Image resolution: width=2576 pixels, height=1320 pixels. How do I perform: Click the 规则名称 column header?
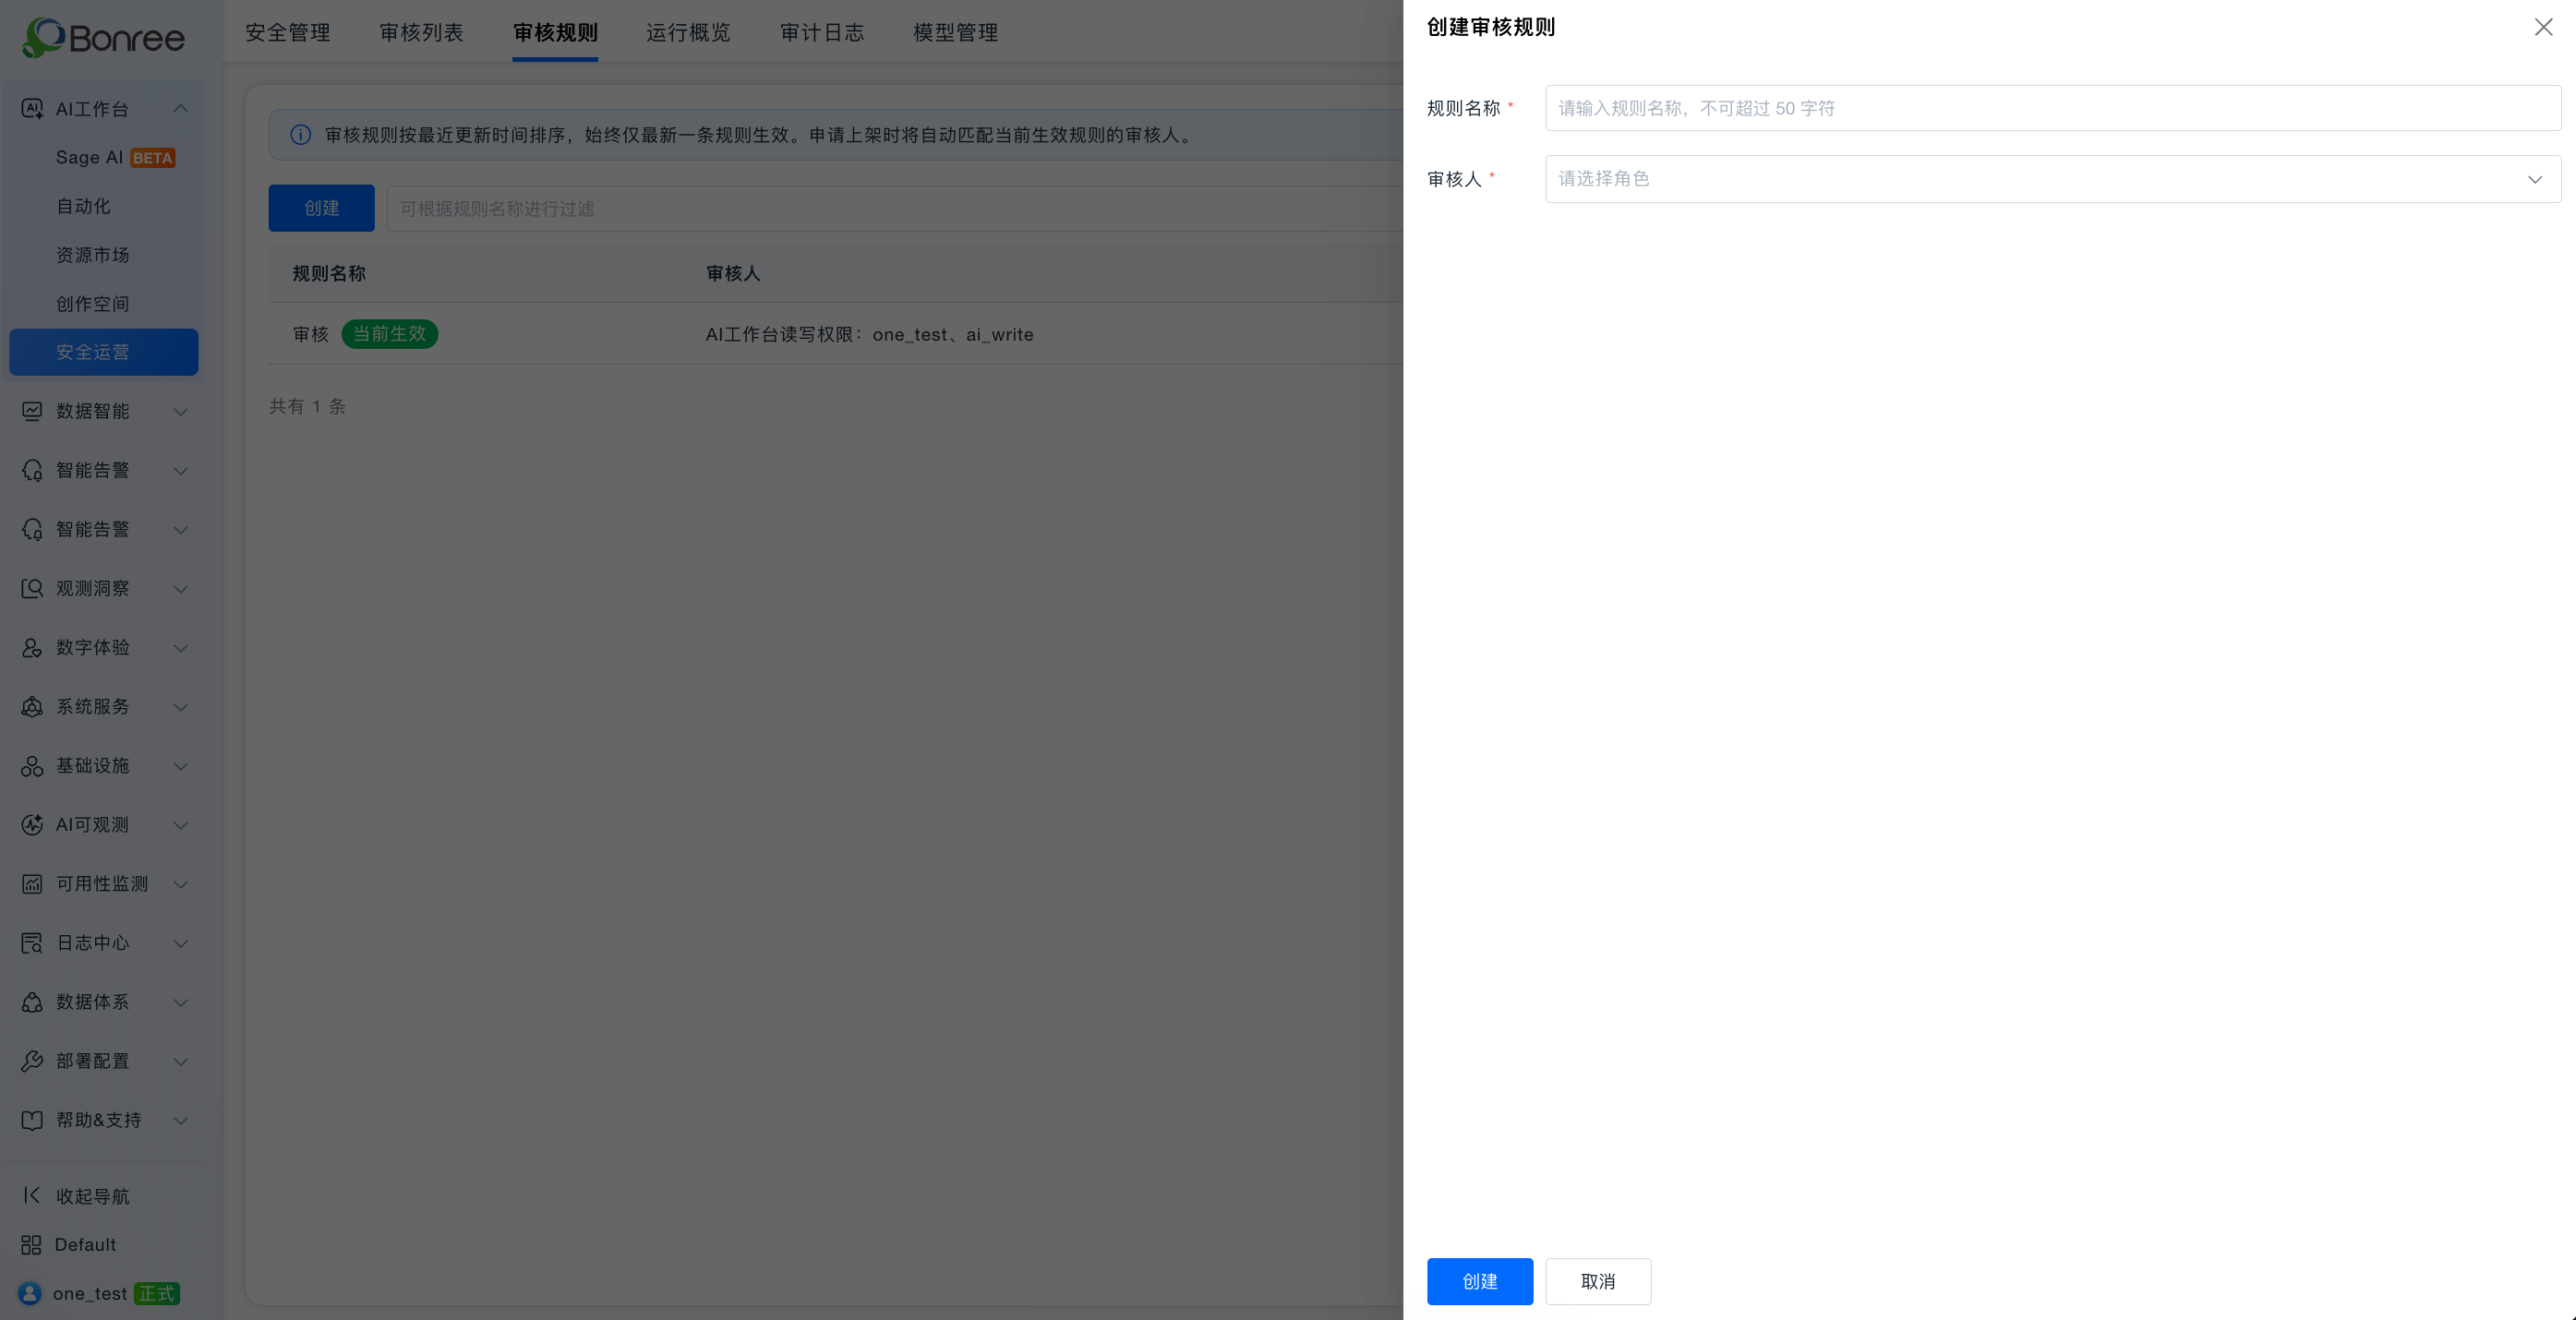click(329, 273)
